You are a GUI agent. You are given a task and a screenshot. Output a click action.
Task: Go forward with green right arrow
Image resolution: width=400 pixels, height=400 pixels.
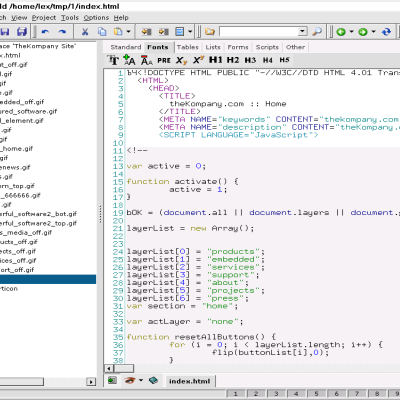(x=363, y=32)
